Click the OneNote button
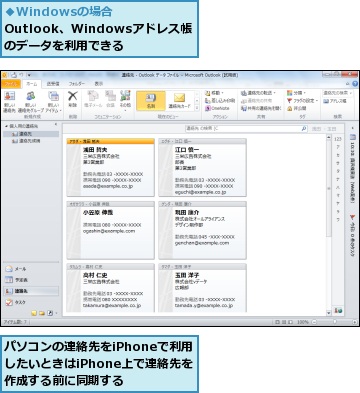Screen dimensions: 360x393 pyautogui.click(x=217, y=108)
